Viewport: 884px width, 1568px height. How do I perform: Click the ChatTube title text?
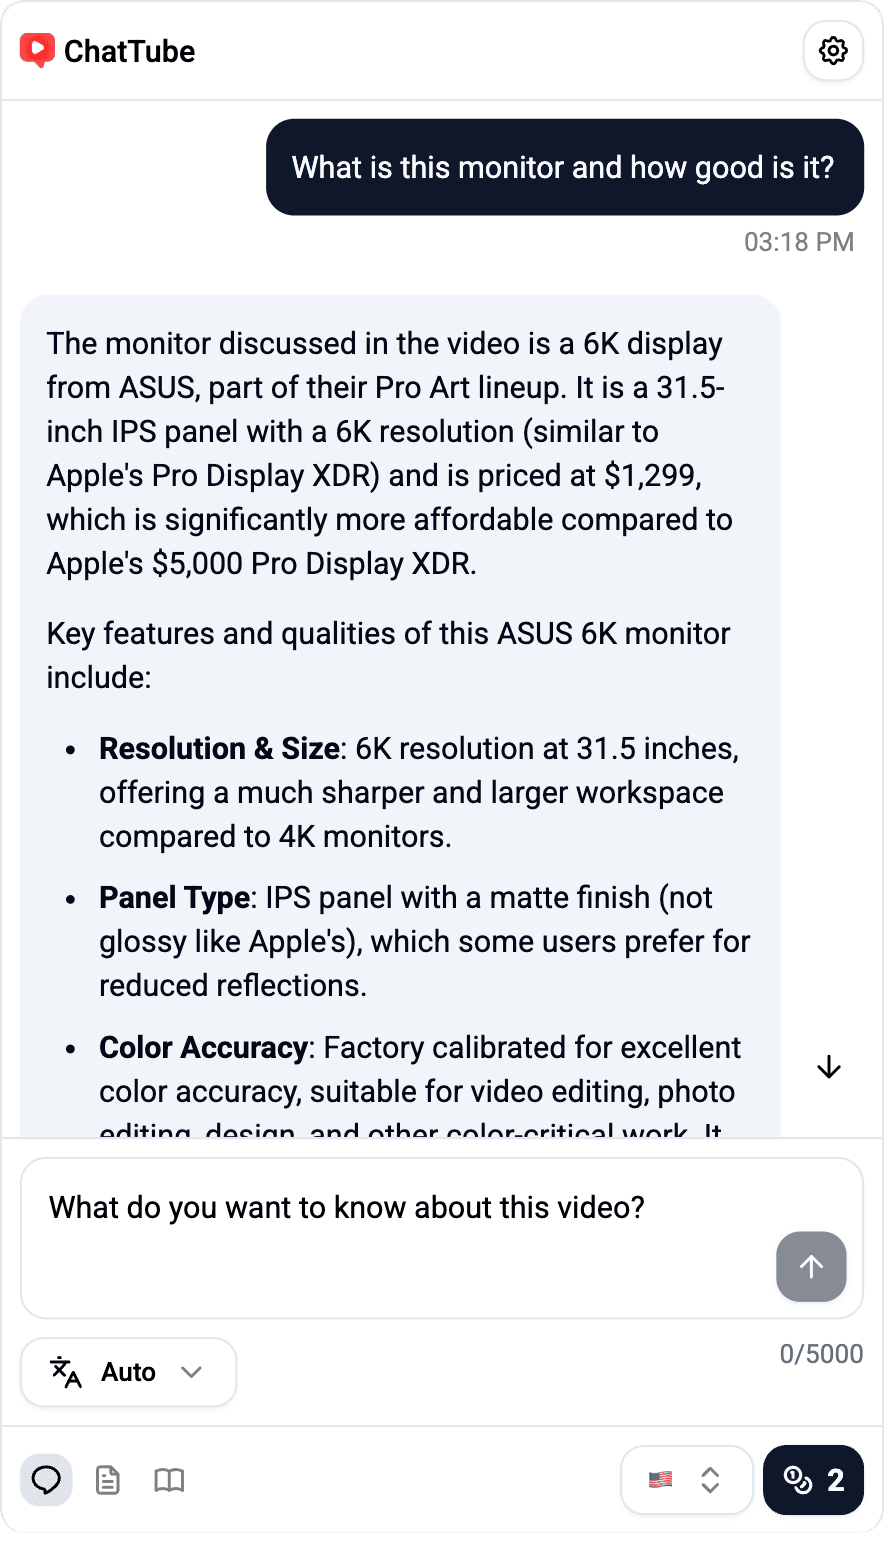pos(130,51)
